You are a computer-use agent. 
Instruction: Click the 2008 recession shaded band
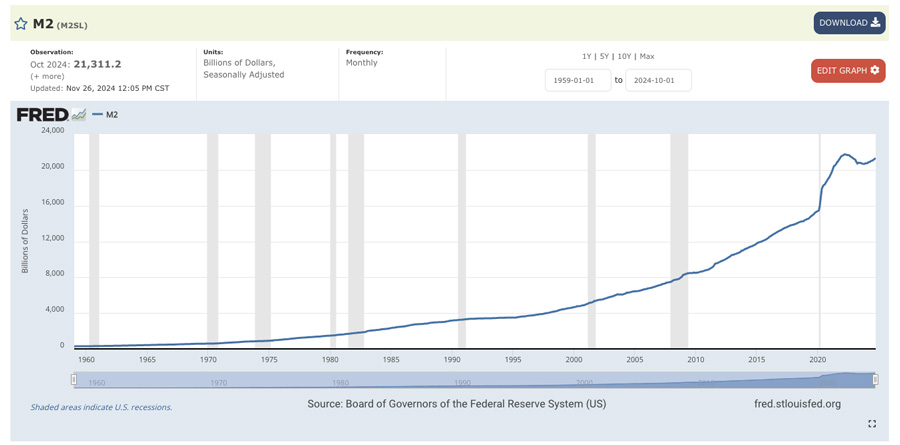(x=679, y=240)
